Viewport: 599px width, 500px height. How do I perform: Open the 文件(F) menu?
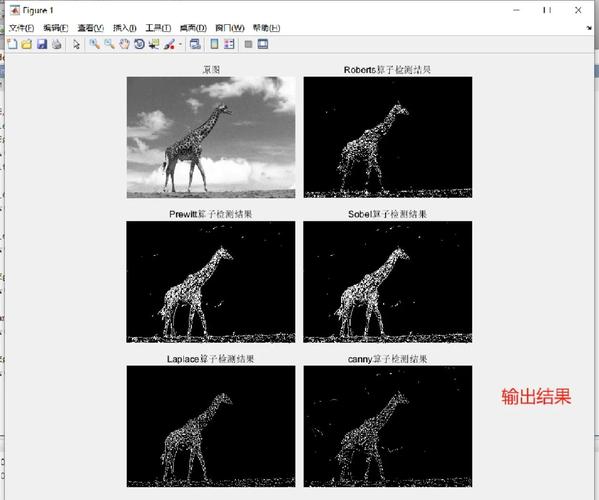pyautogui.click(x=22, y=28)
